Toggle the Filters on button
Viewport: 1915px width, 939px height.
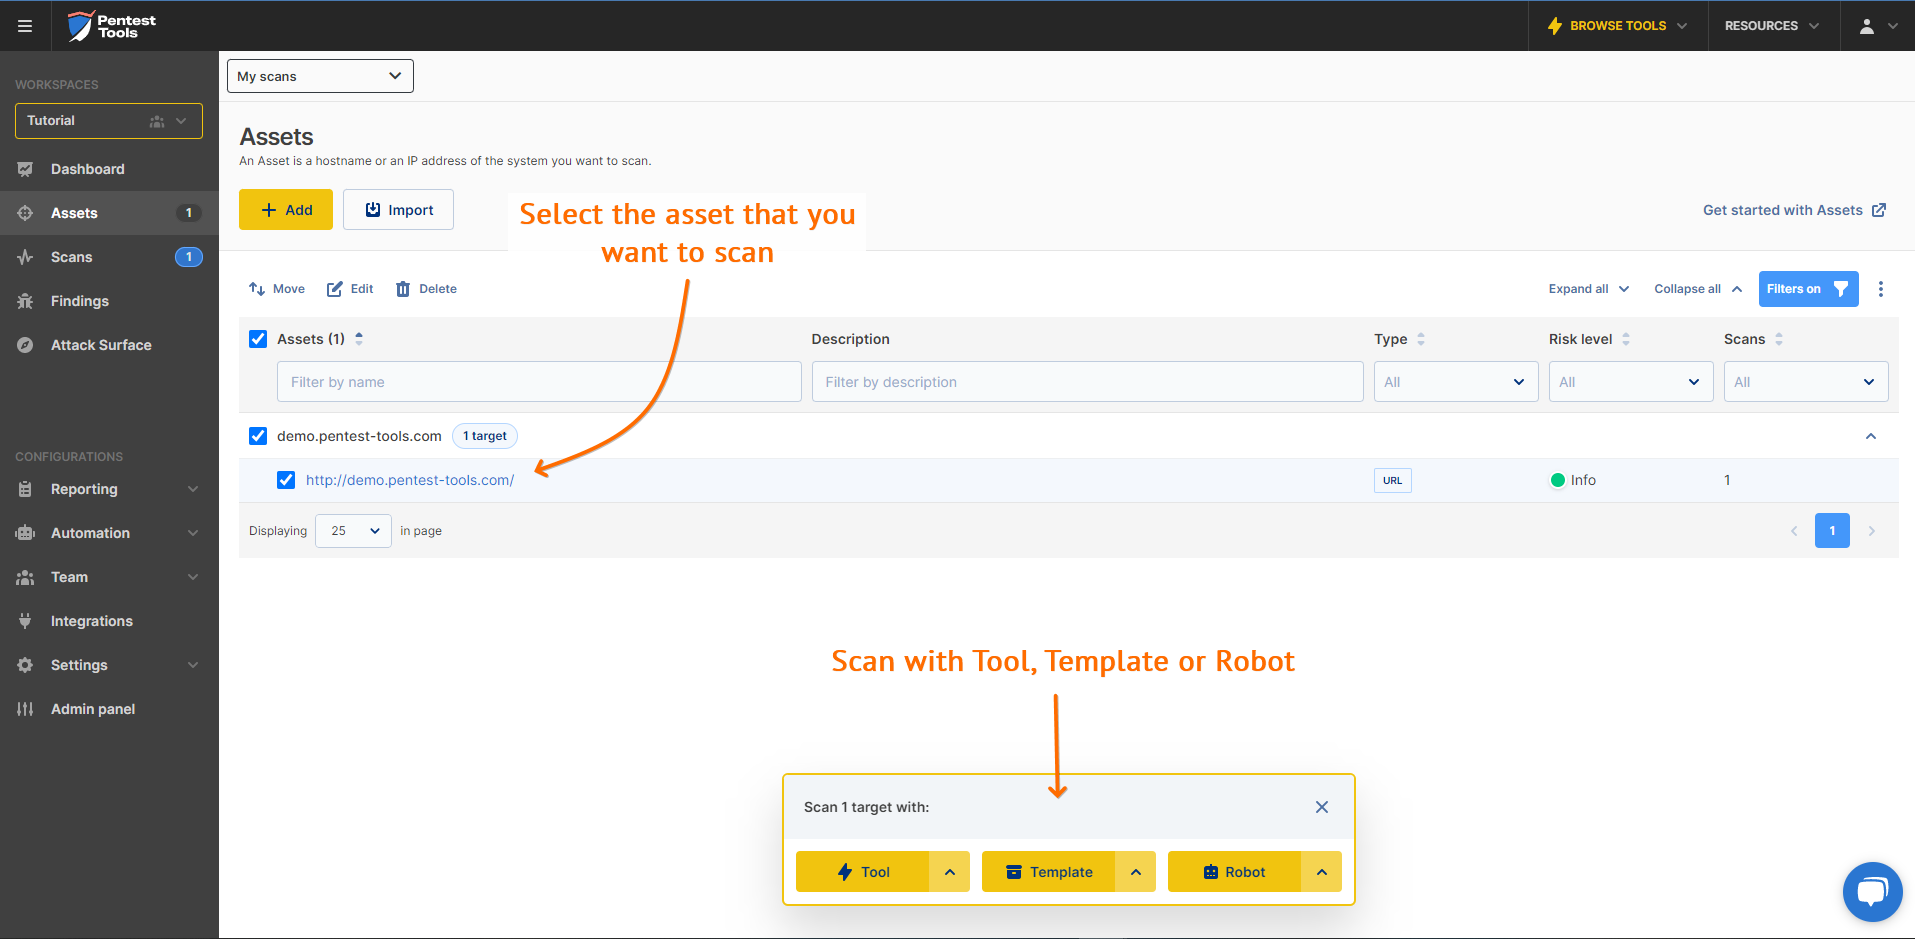(1808, 289)
